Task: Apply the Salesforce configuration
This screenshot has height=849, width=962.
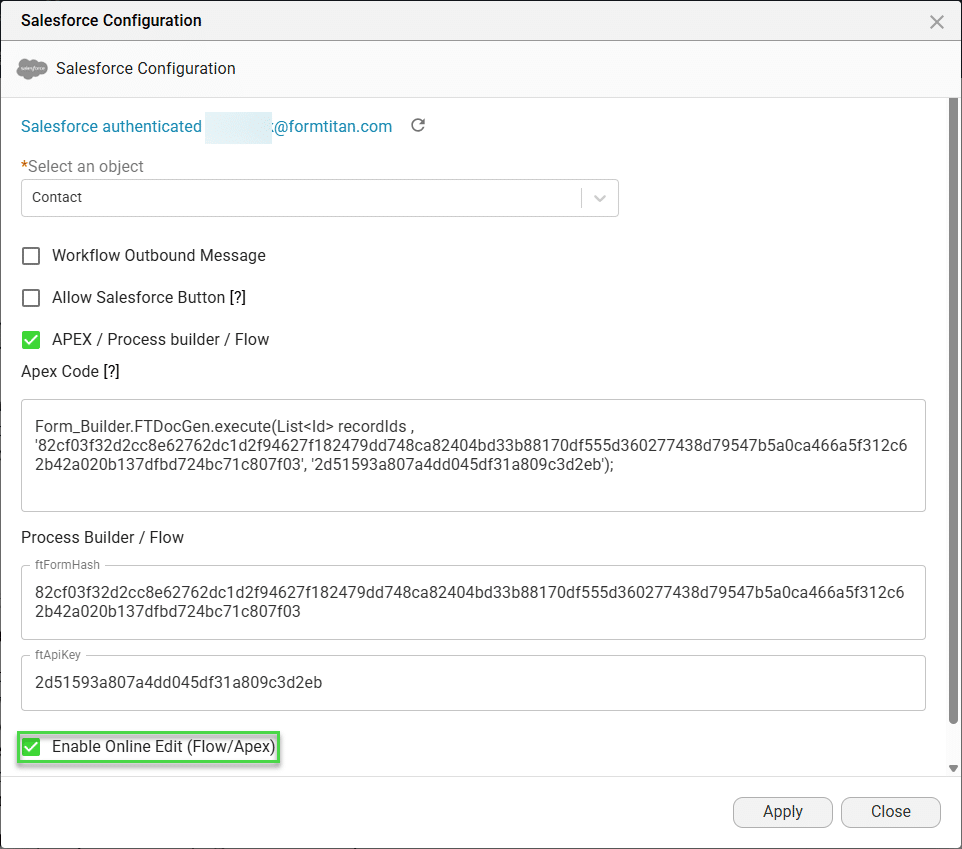Action: click(x=783, y=812)
